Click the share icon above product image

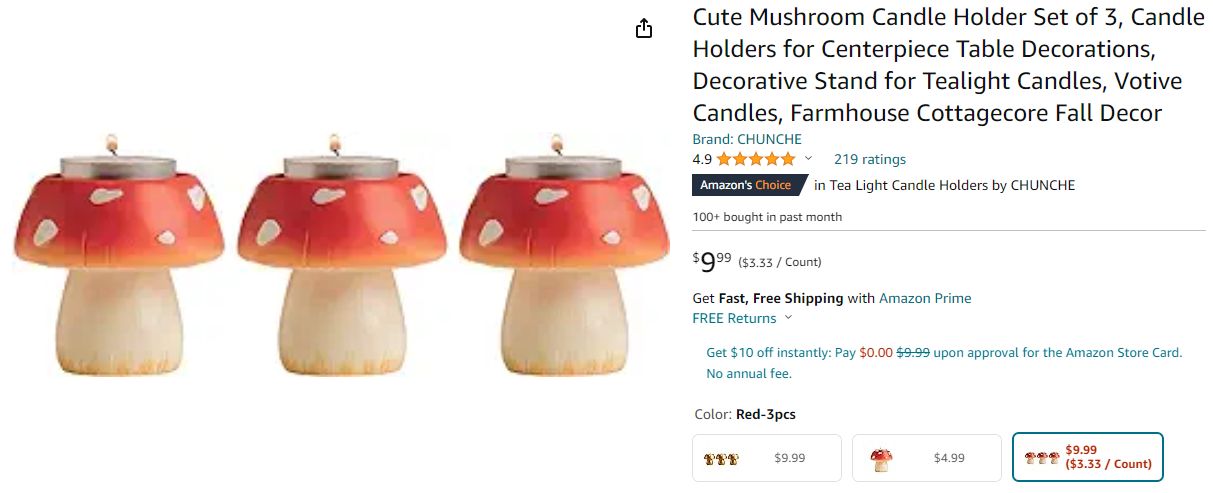click(644, 28)
